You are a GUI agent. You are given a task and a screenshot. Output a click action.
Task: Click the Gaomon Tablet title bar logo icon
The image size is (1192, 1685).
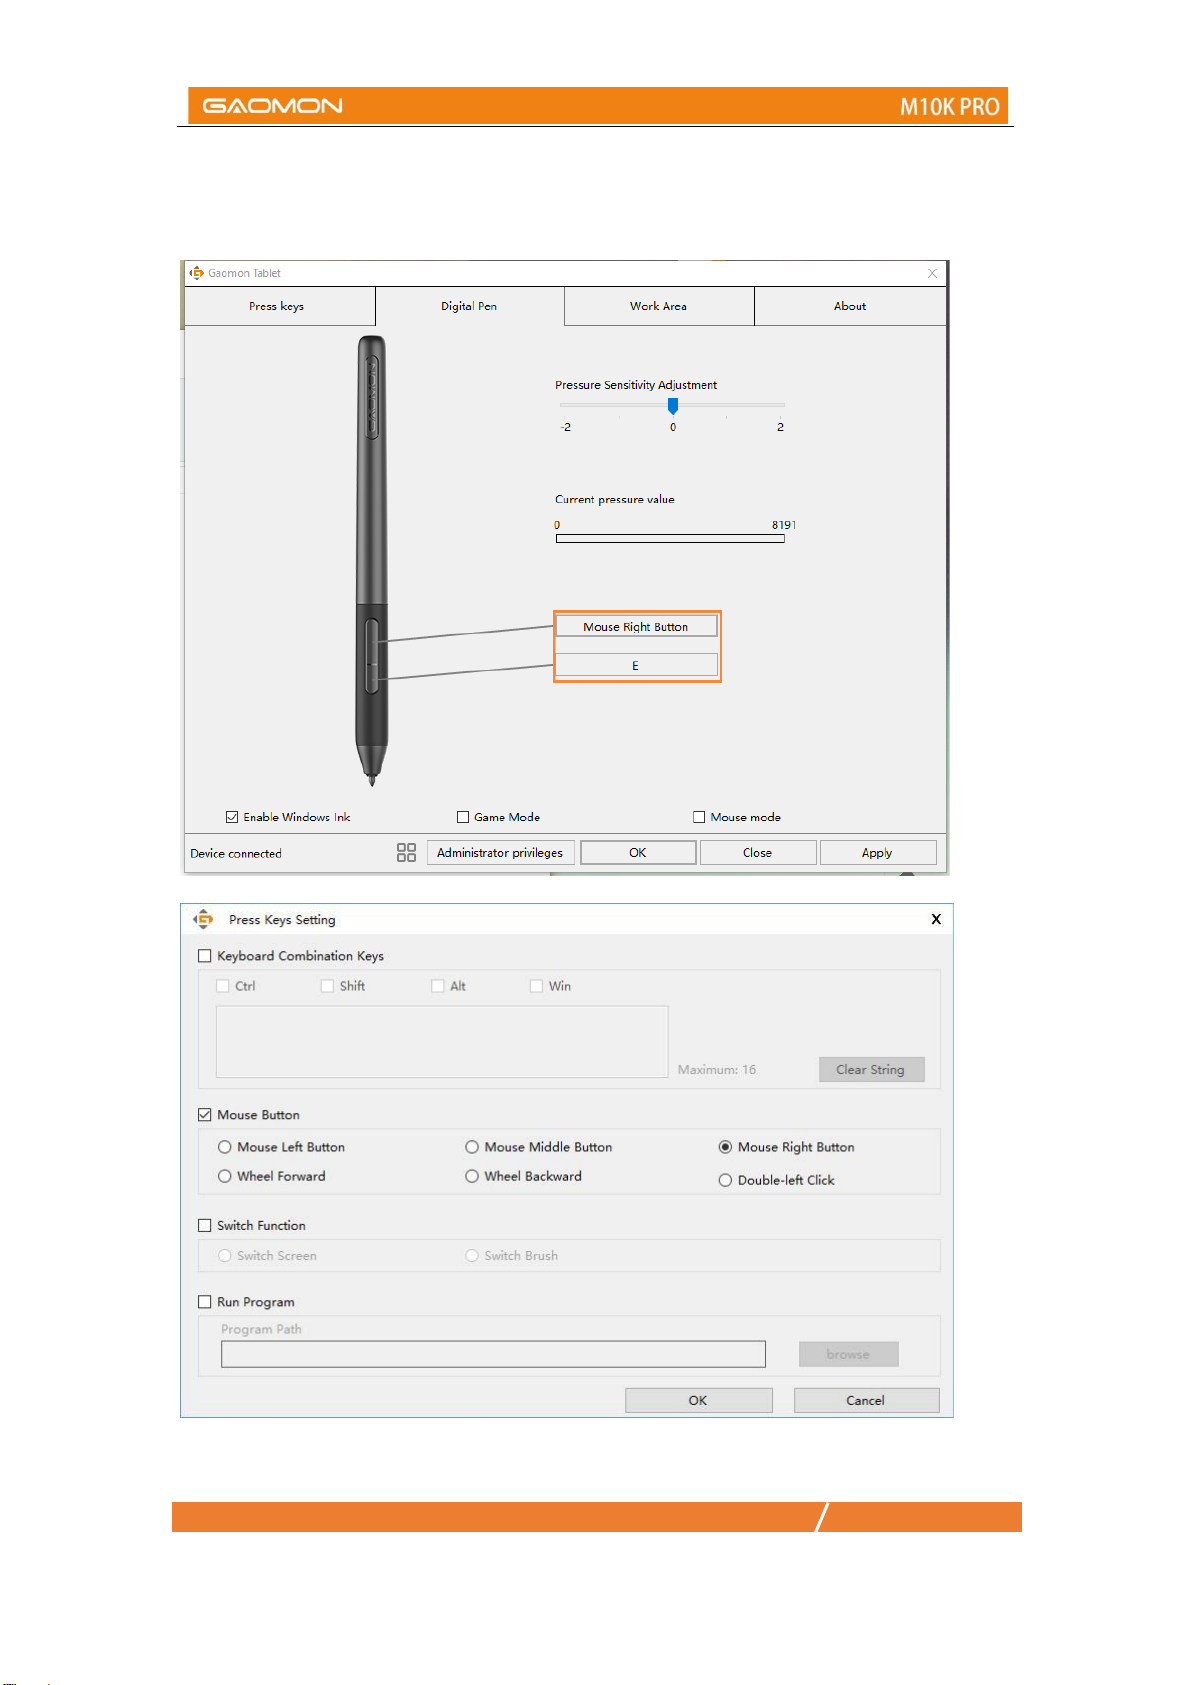[x=197, y=273]
